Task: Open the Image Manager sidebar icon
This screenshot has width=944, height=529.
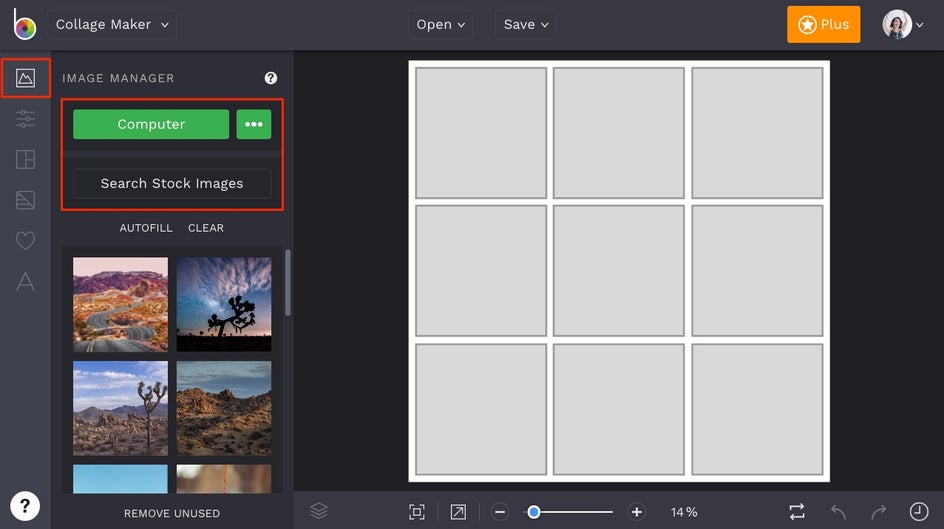Action: pyautogui.click(x=25, y=78)
